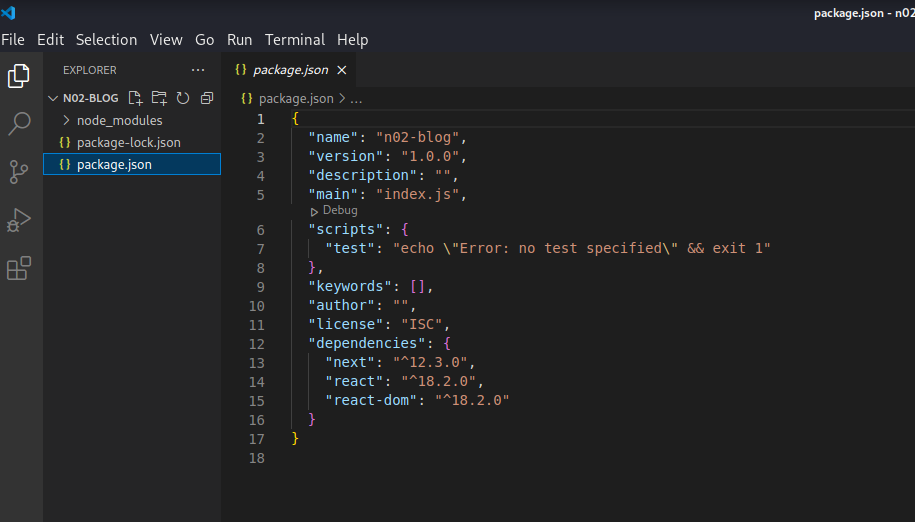Refresh the Explorer file tree
Viewport: 915px width, 522px height.
183,98
